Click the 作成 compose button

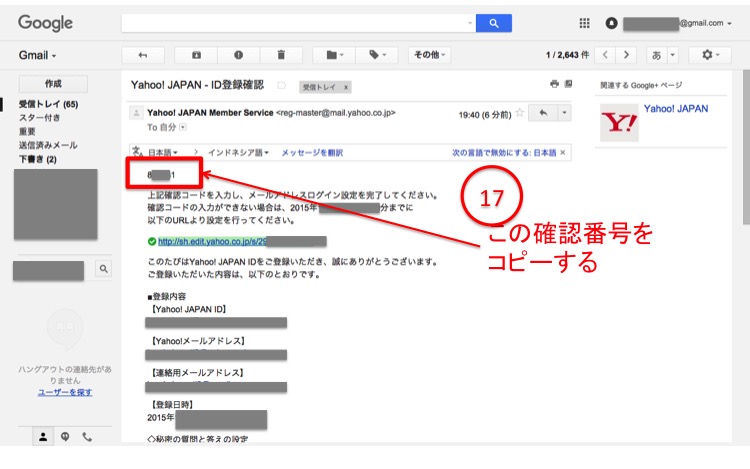[x=53, y=84]
